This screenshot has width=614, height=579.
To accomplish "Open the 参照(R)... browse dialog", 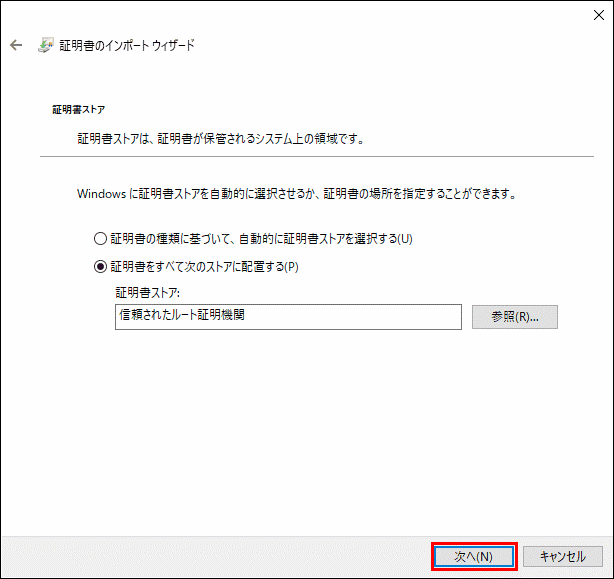I will click(x=515, y=317).
